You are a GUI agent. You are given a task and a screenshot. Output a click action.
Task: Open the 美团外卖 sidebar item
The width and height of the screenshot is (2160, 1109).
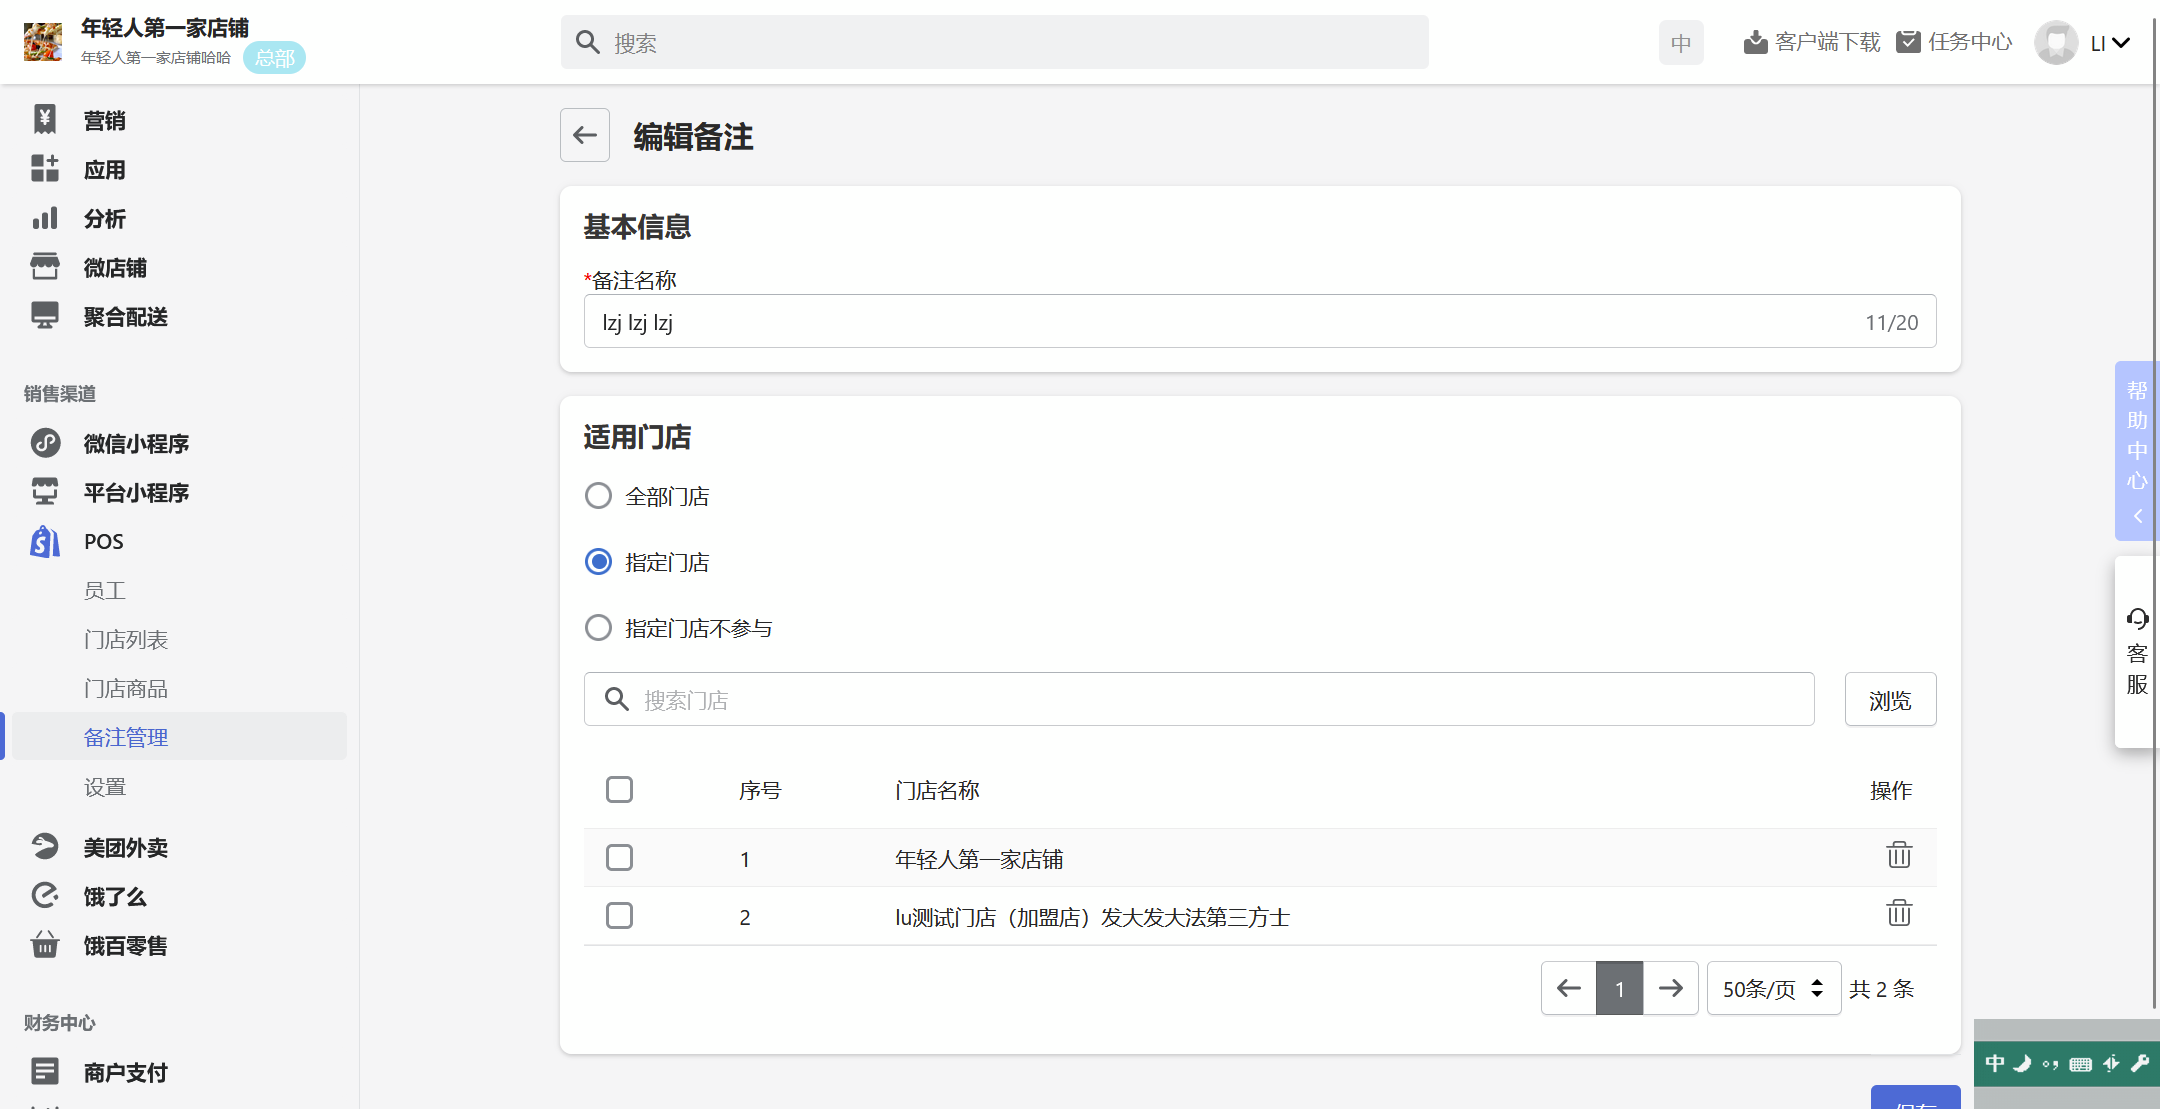[125, 848]
